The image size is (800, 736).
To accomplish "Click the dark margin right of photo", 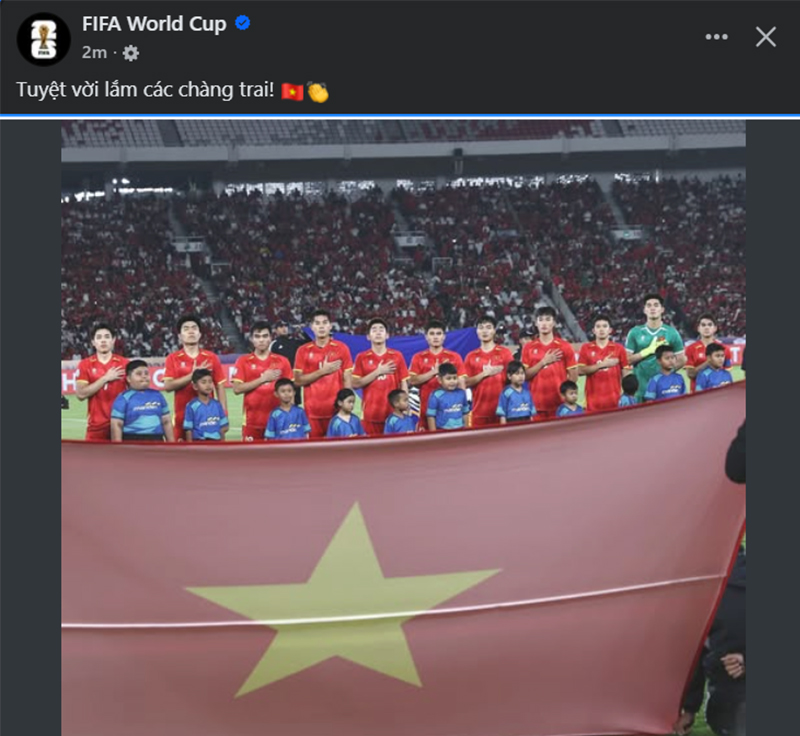I will tap(772, 427).
